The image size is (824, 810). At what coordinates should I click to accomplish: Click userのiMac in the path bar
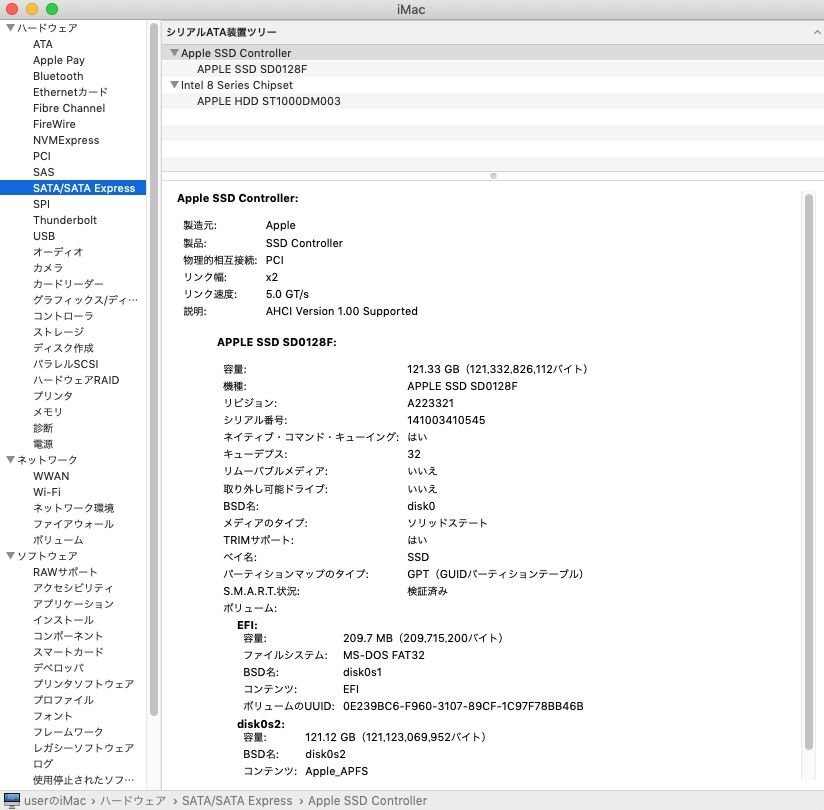tap(55, 800)
